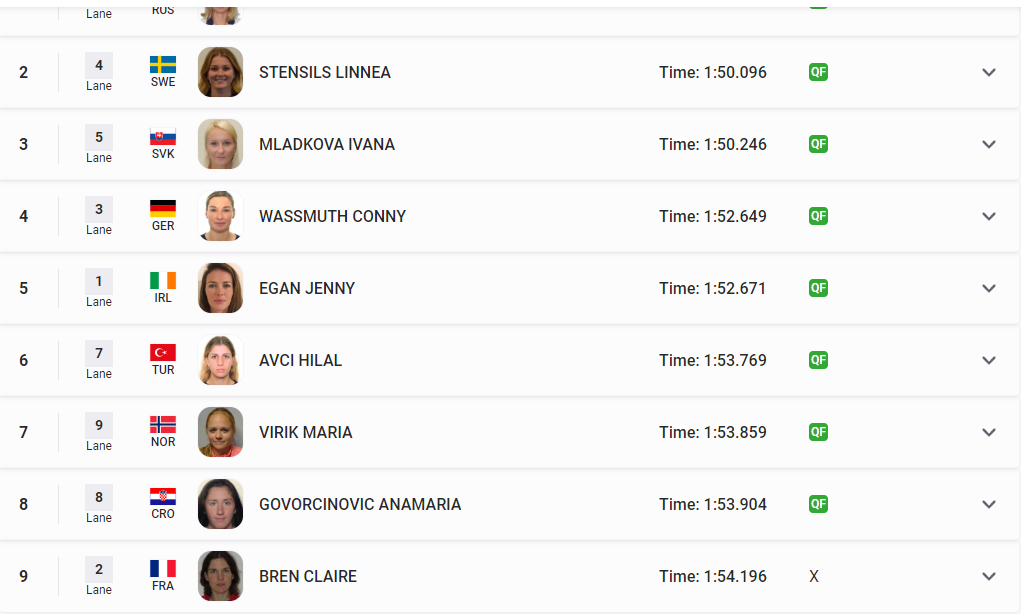Image resolution: width=1021 pixels, height=614 pixels.
Task: Click the Turkey flag icon
Action: [x=163, y=353]
